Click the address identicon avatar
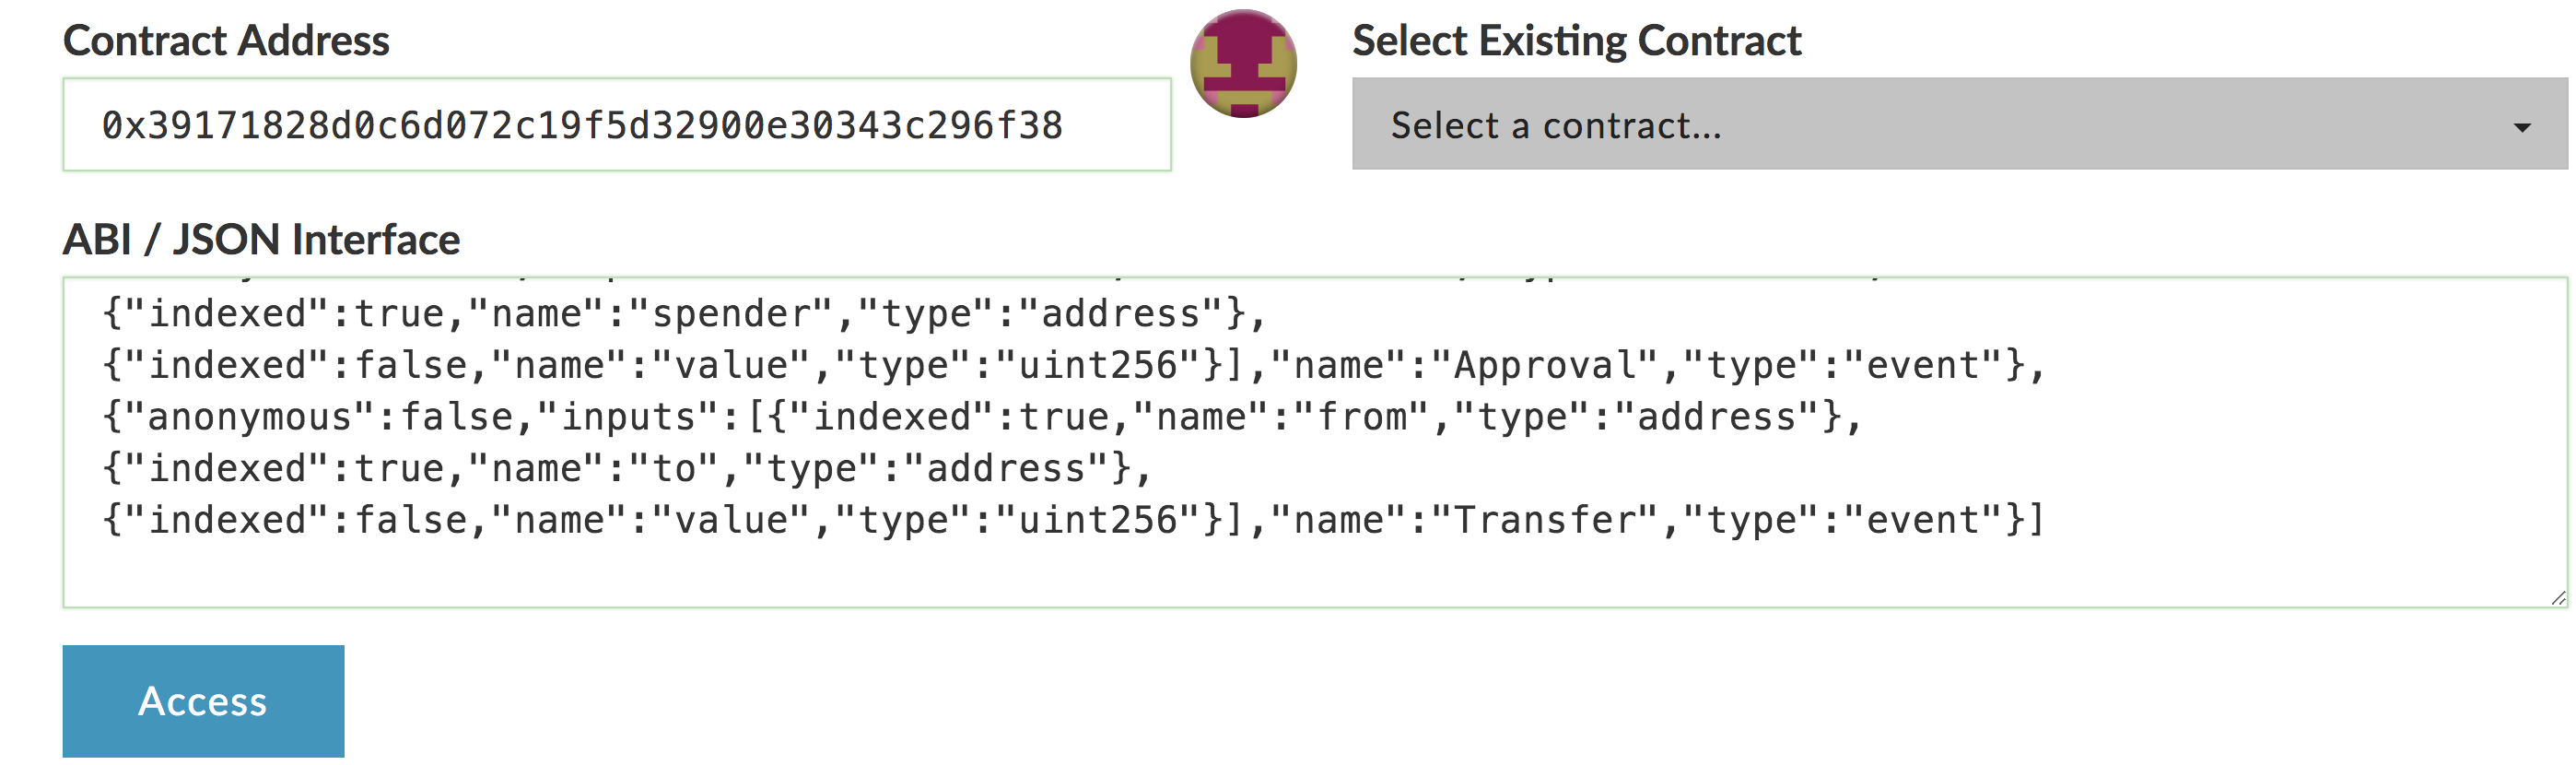2576x765 pixels. [1243, 64]
